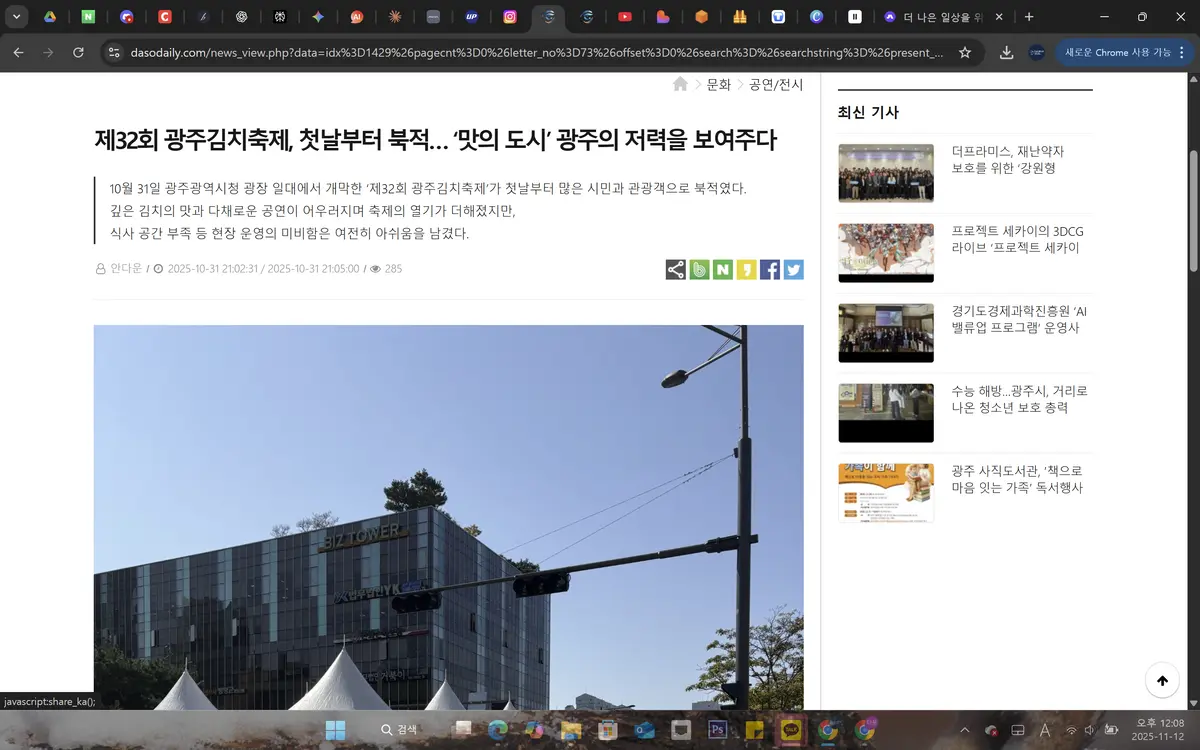Share article on KakaoStory yellow icon
The height and width of the screenshot is (750, 1200).
click(x=746, y=269)
